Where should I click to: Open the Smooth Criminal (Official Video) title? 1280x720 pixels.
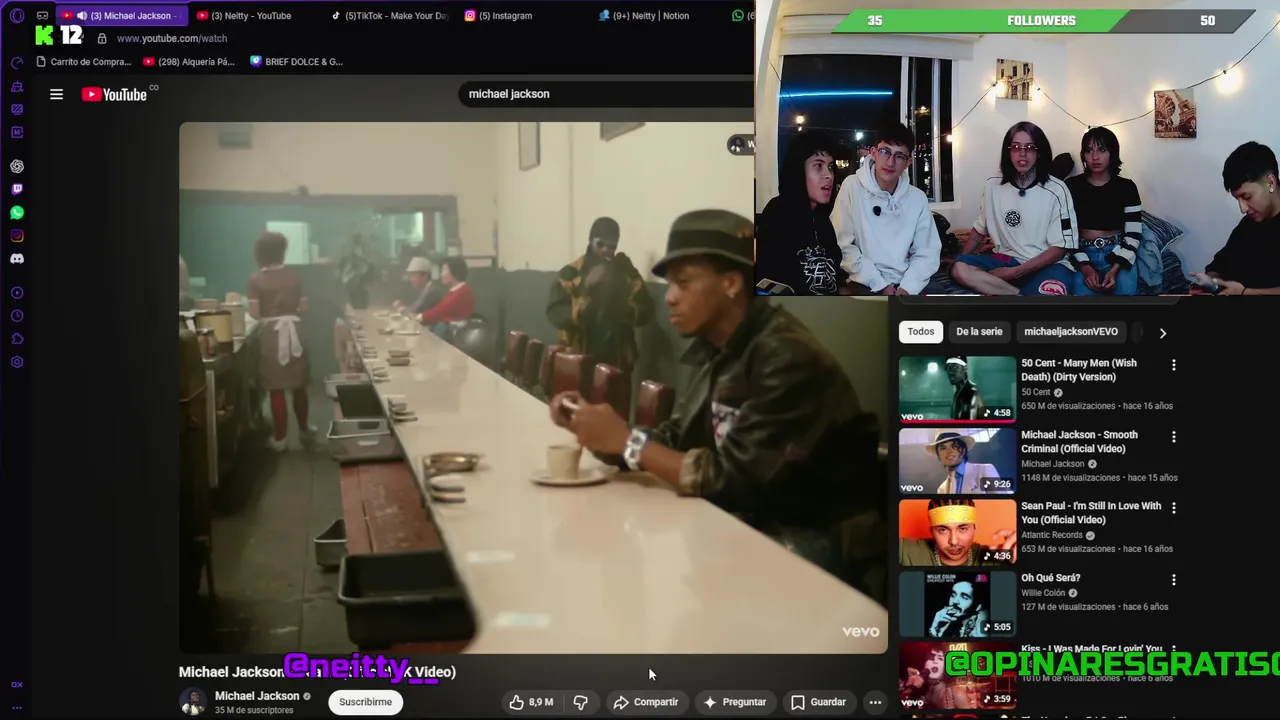click(x=1079, y=442)
